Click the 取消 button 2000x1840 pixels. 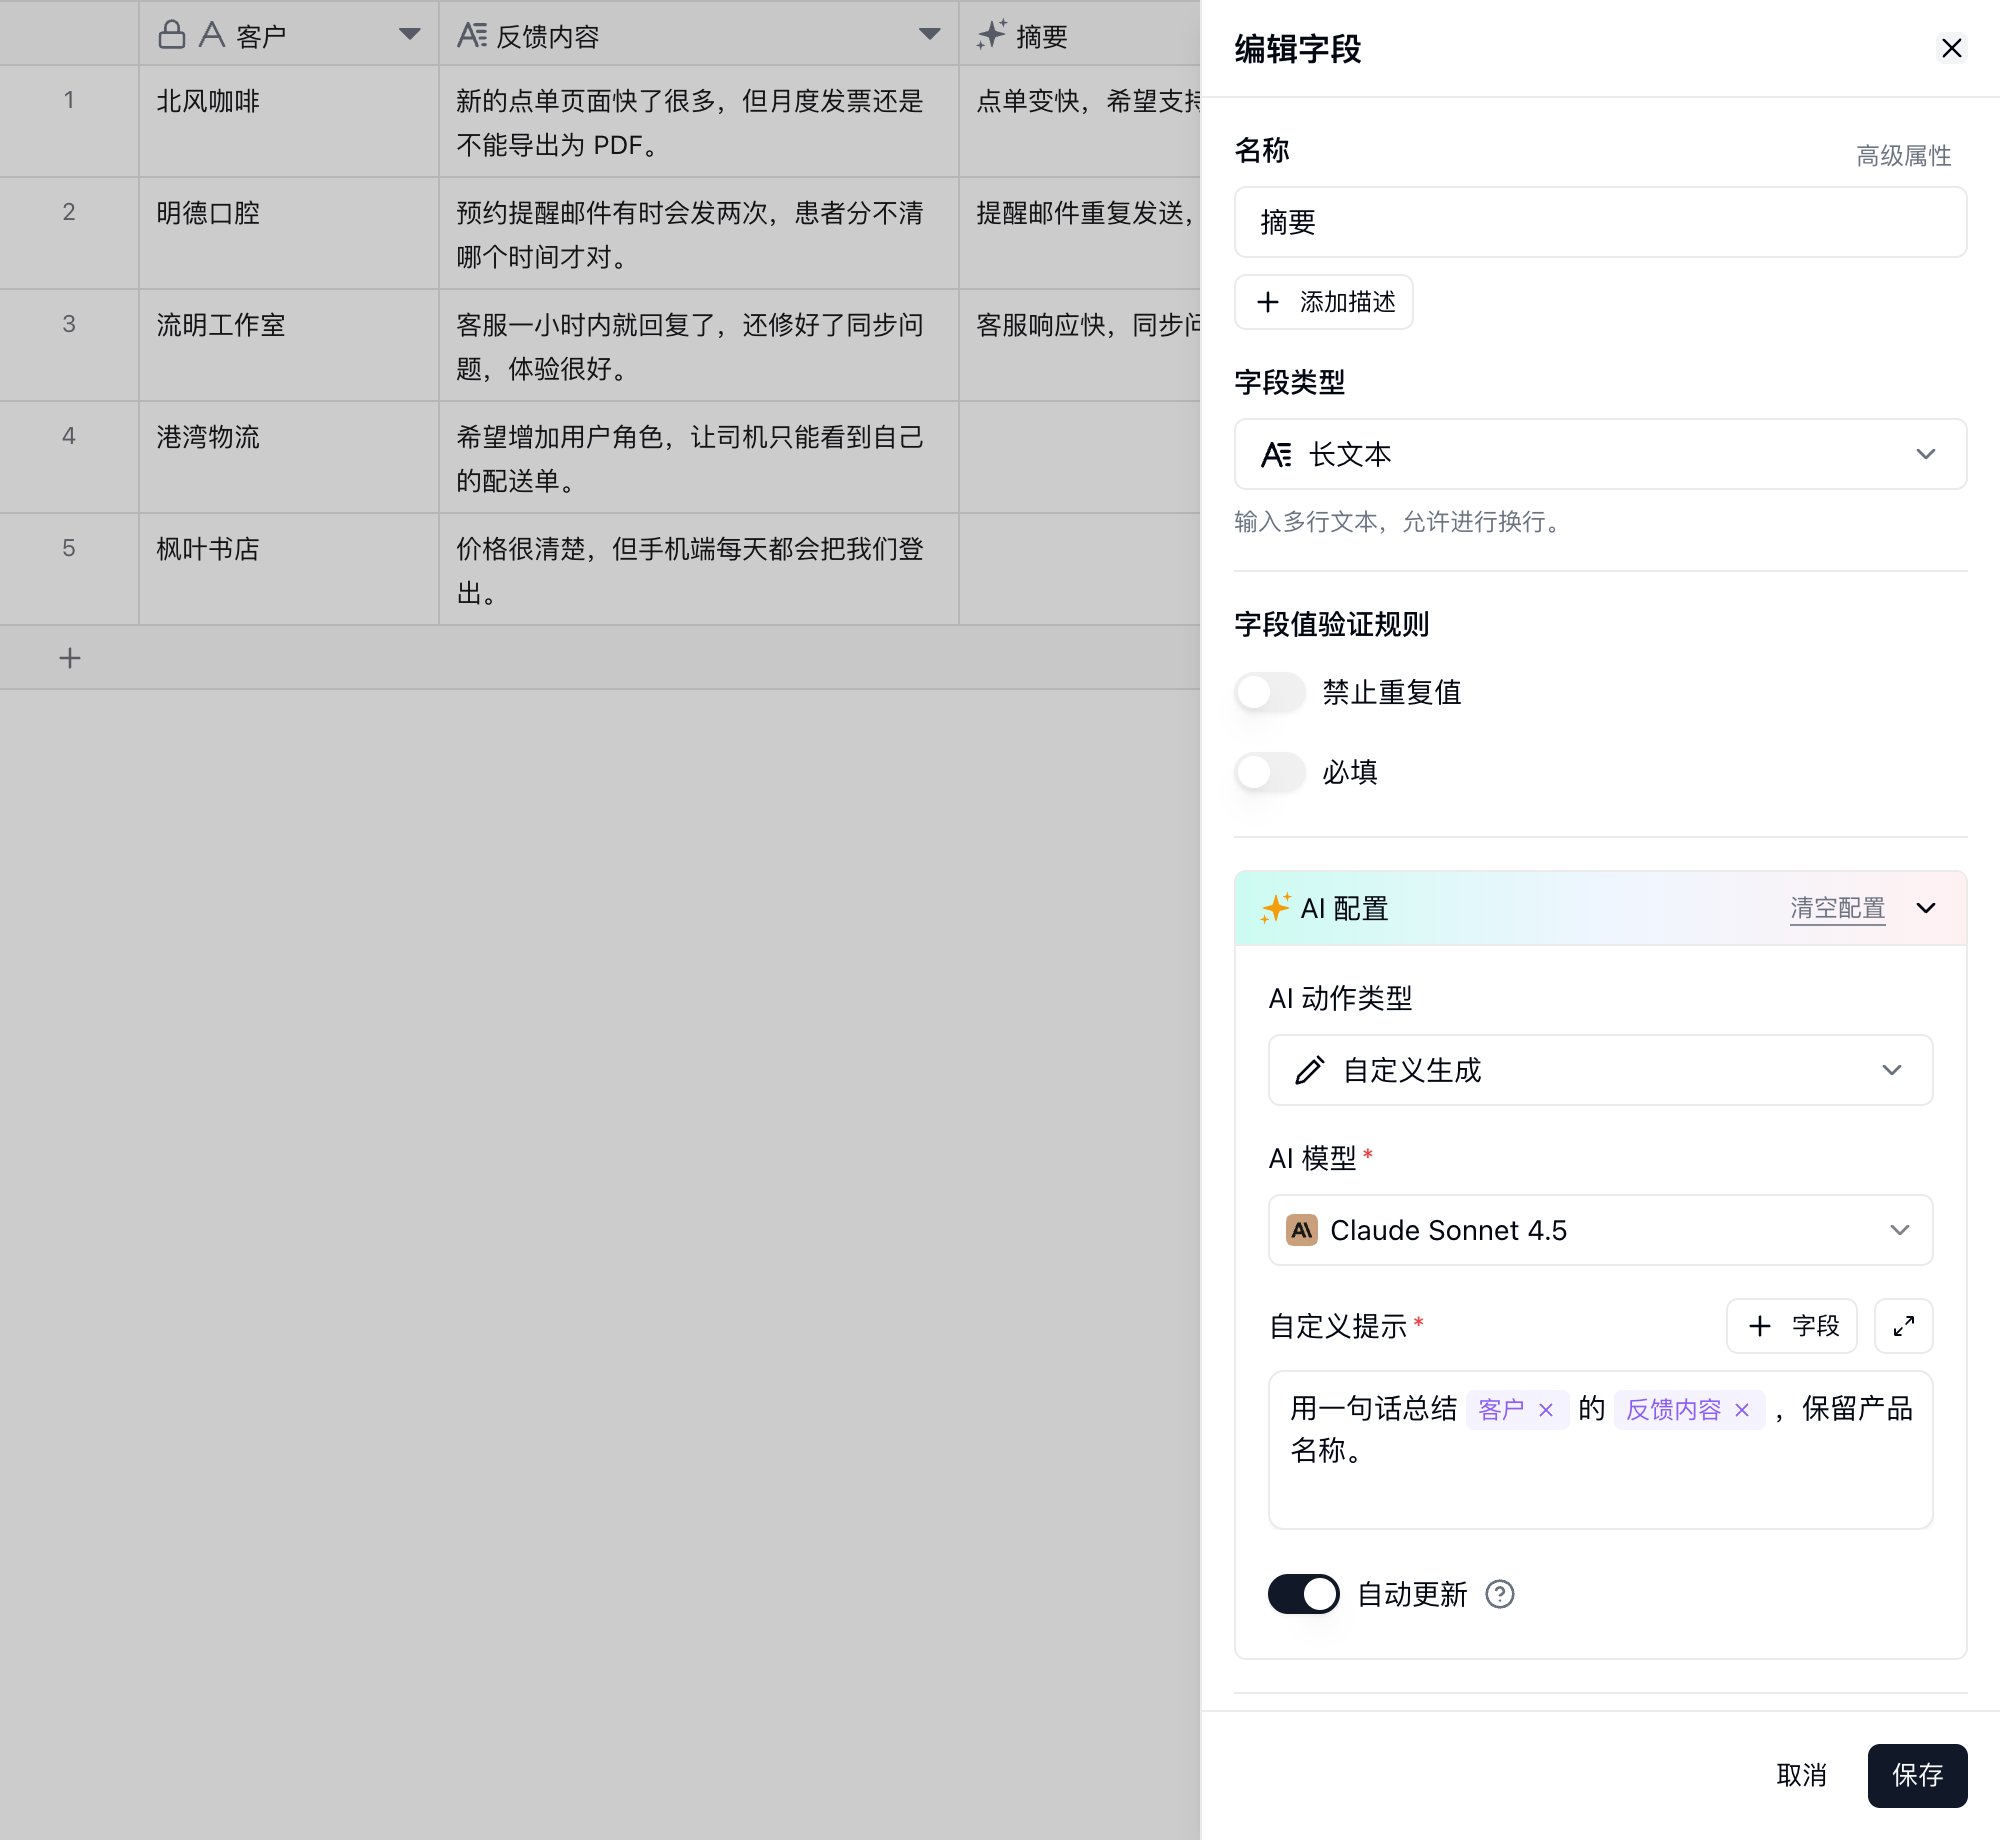[x=1801, y=1775]
